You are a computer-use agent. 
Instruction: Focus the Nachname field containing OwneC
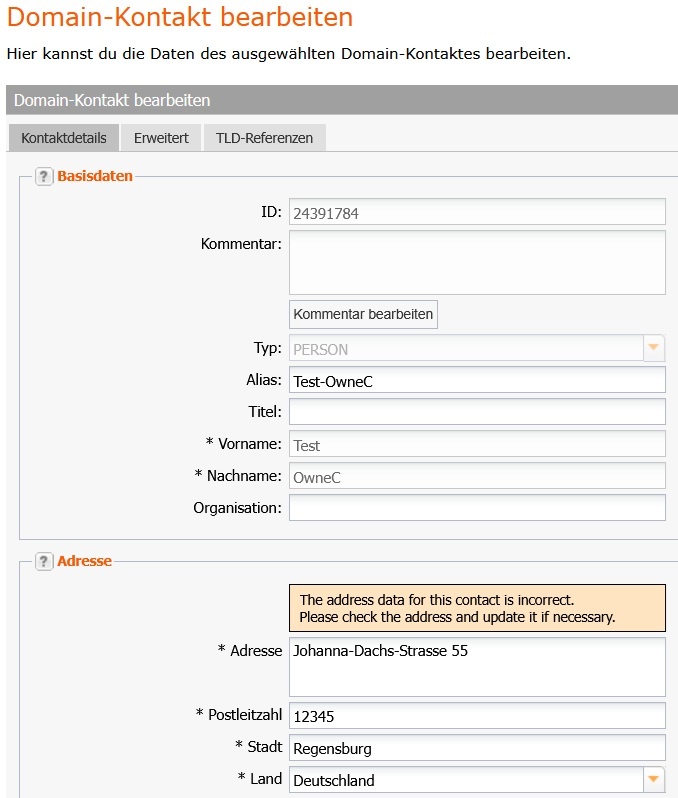pos(477,476)
